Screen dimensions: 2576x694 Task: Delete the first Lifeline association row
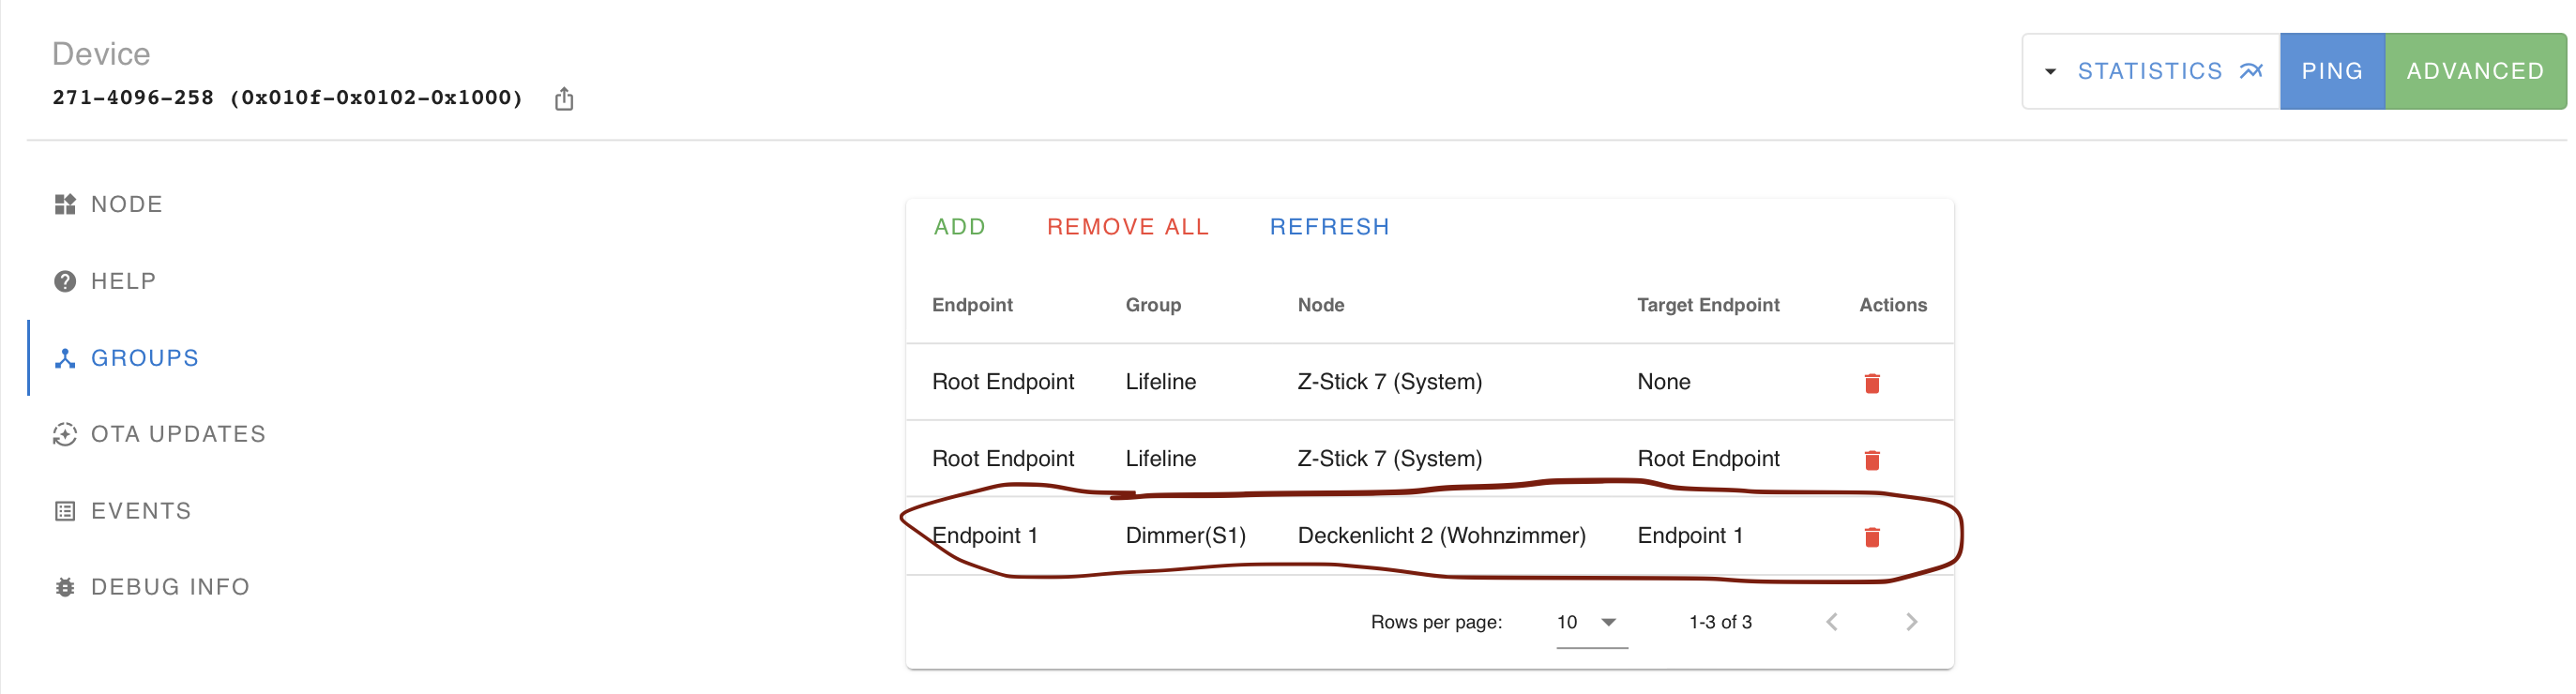[1871, 383]
